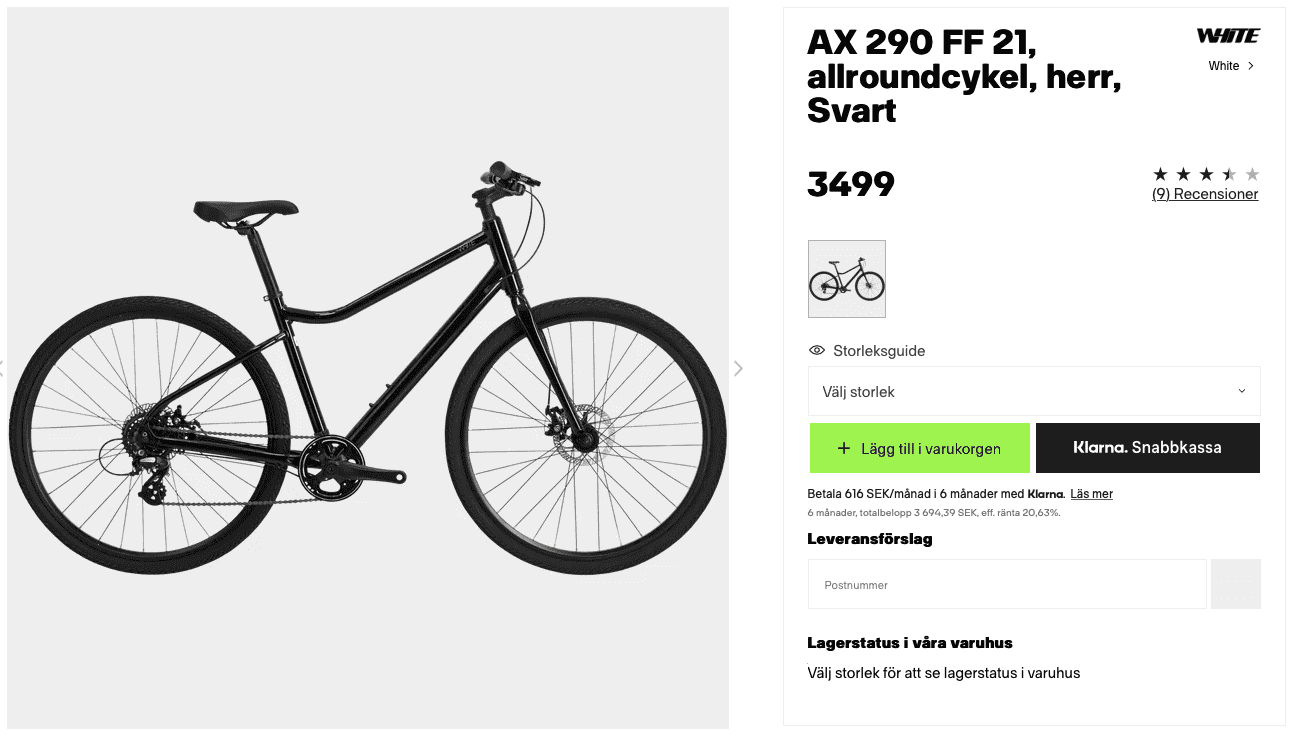Viewport: 1294px width, 737px height.
Task: Select the small bike thumbnail image
Action: [x=847, y=279]
